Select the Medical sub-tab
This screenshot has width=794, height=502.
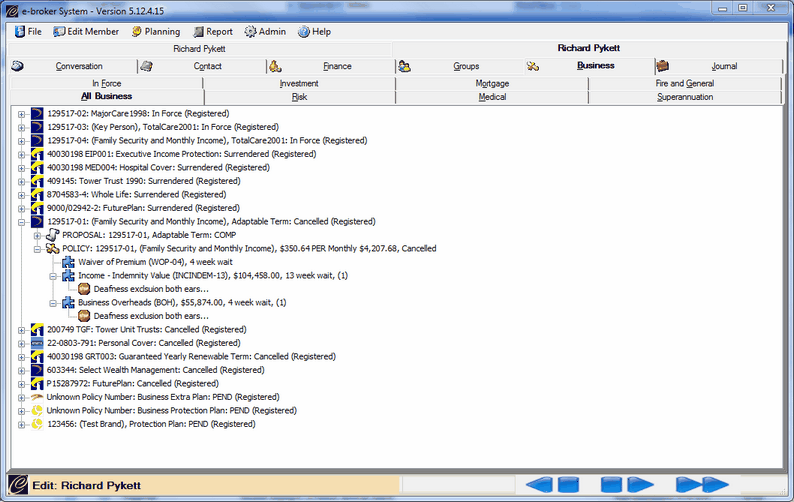click(x=492, y=97)
